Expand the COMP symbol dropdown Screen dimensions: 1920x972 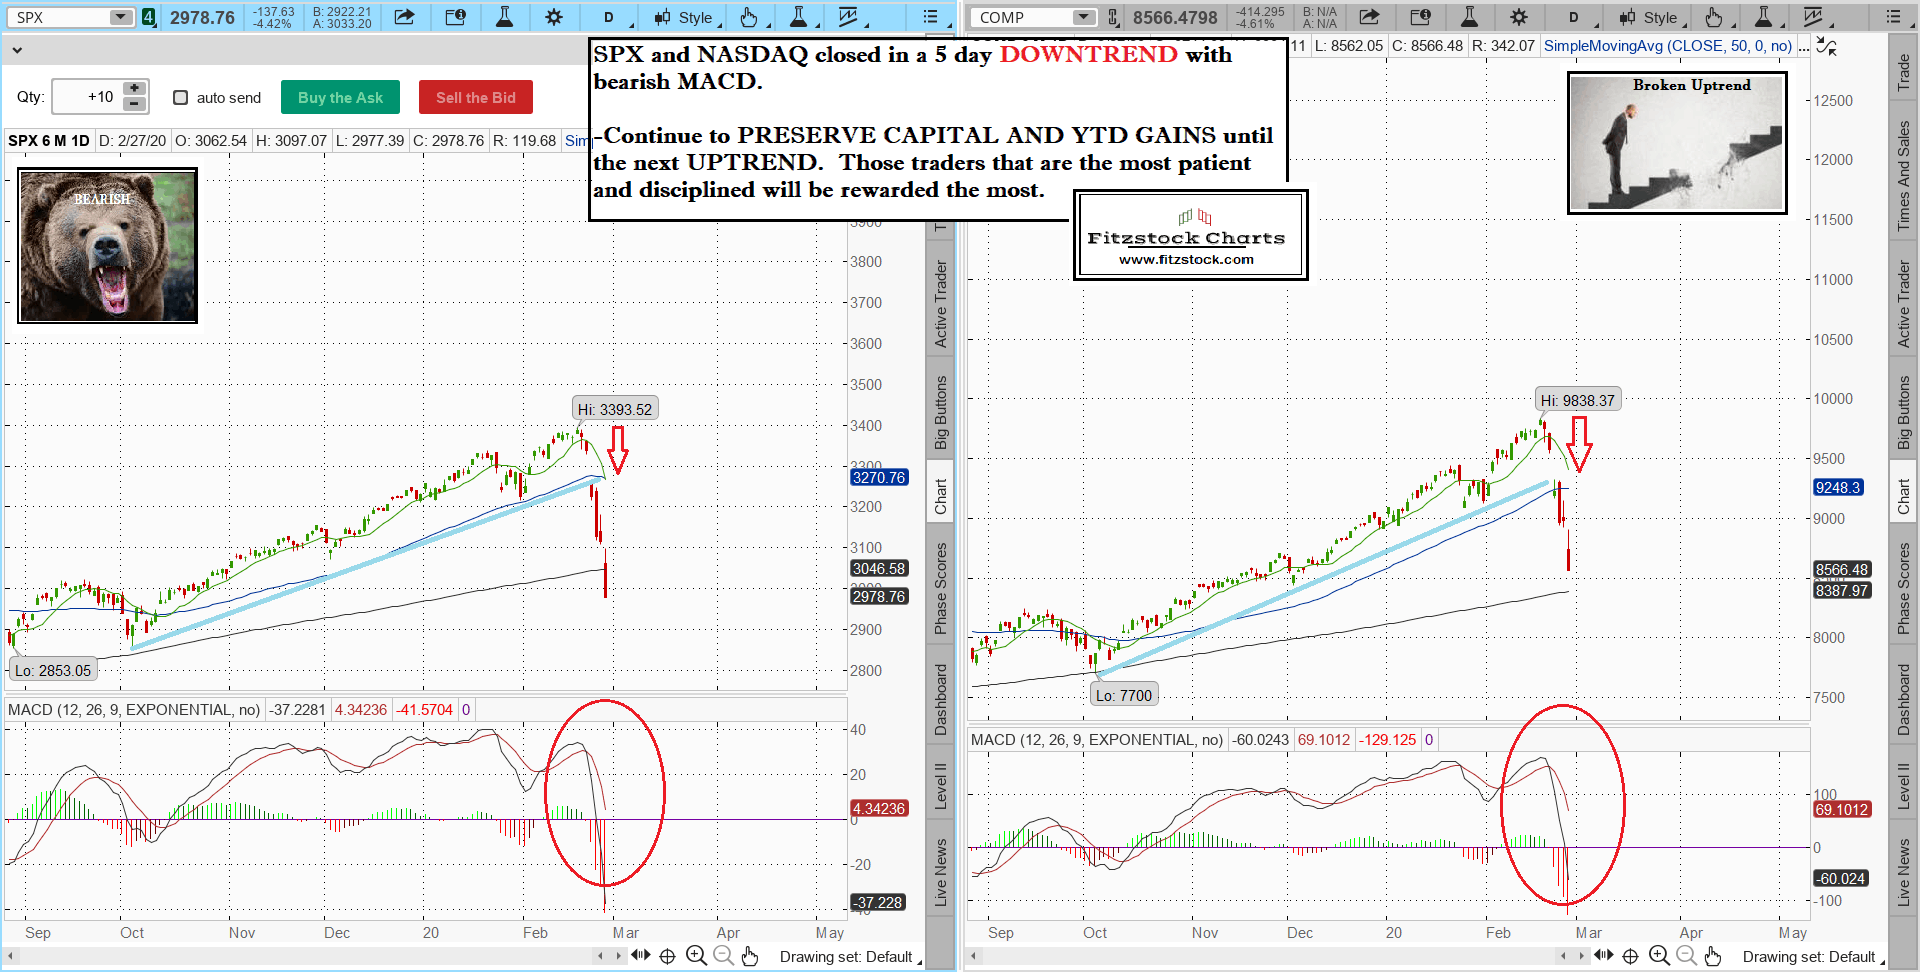(1084, 17)
